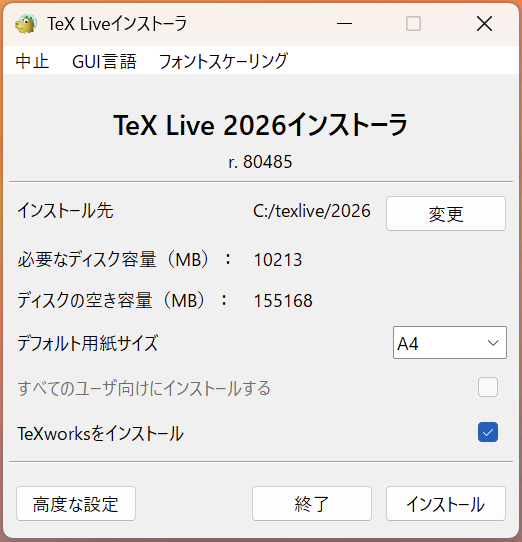Screen dimensions: 522x542
Task: Click the インストール先 label
Action: tap(65, 210)
